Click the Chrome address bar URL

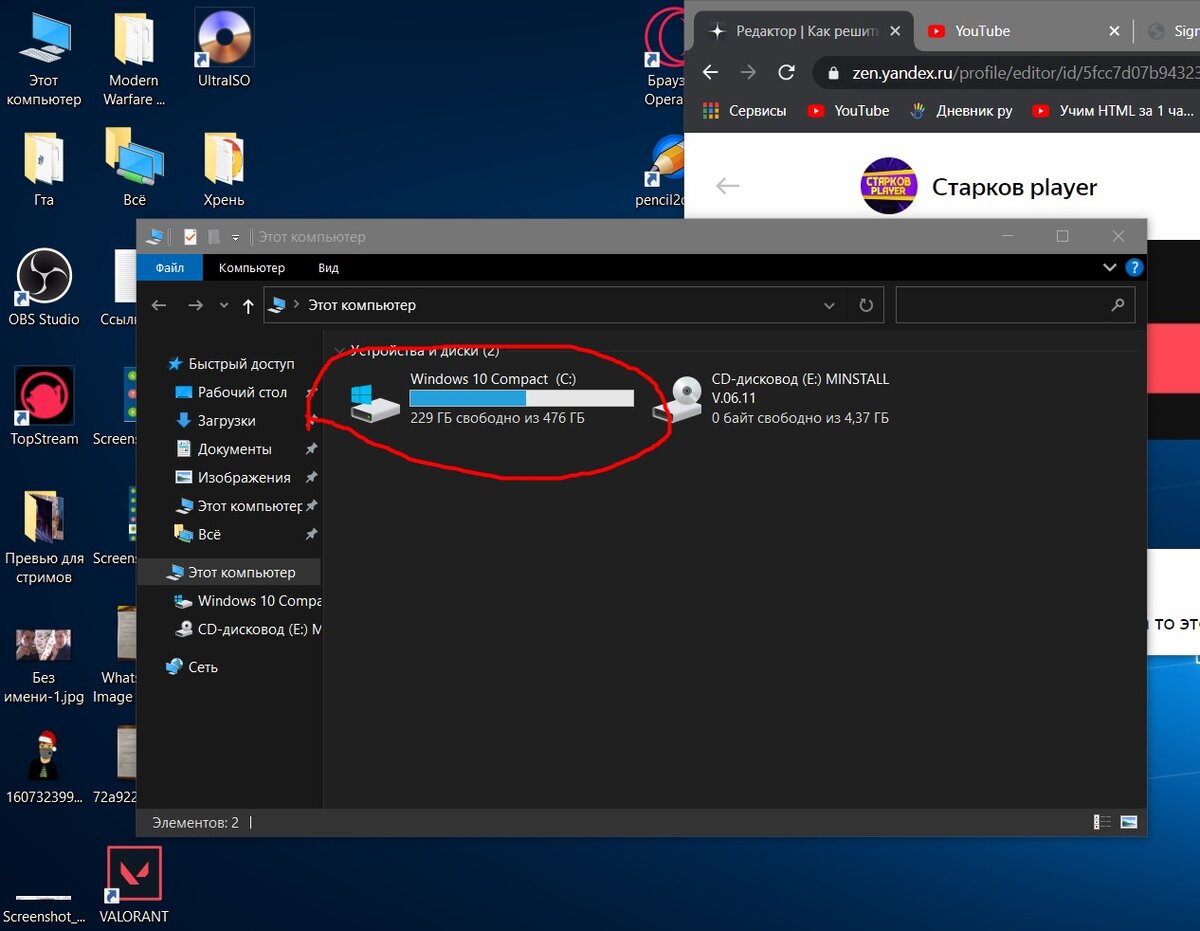(x=1024, y=72)
